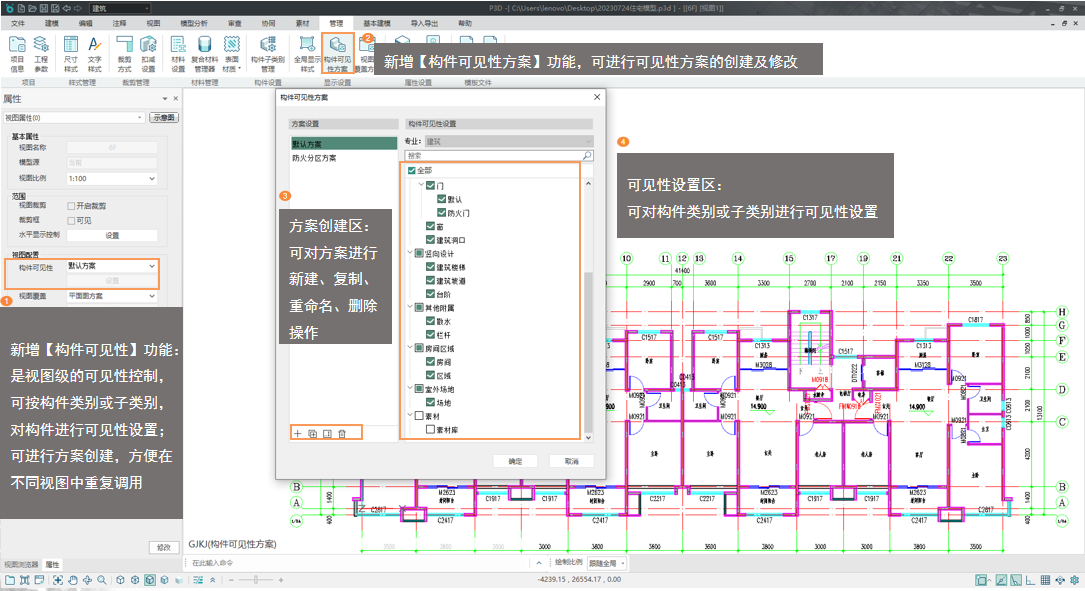Select the 文字样式 ribbon tool
This screenshot has width=1085, height=591.
(95, 54)
